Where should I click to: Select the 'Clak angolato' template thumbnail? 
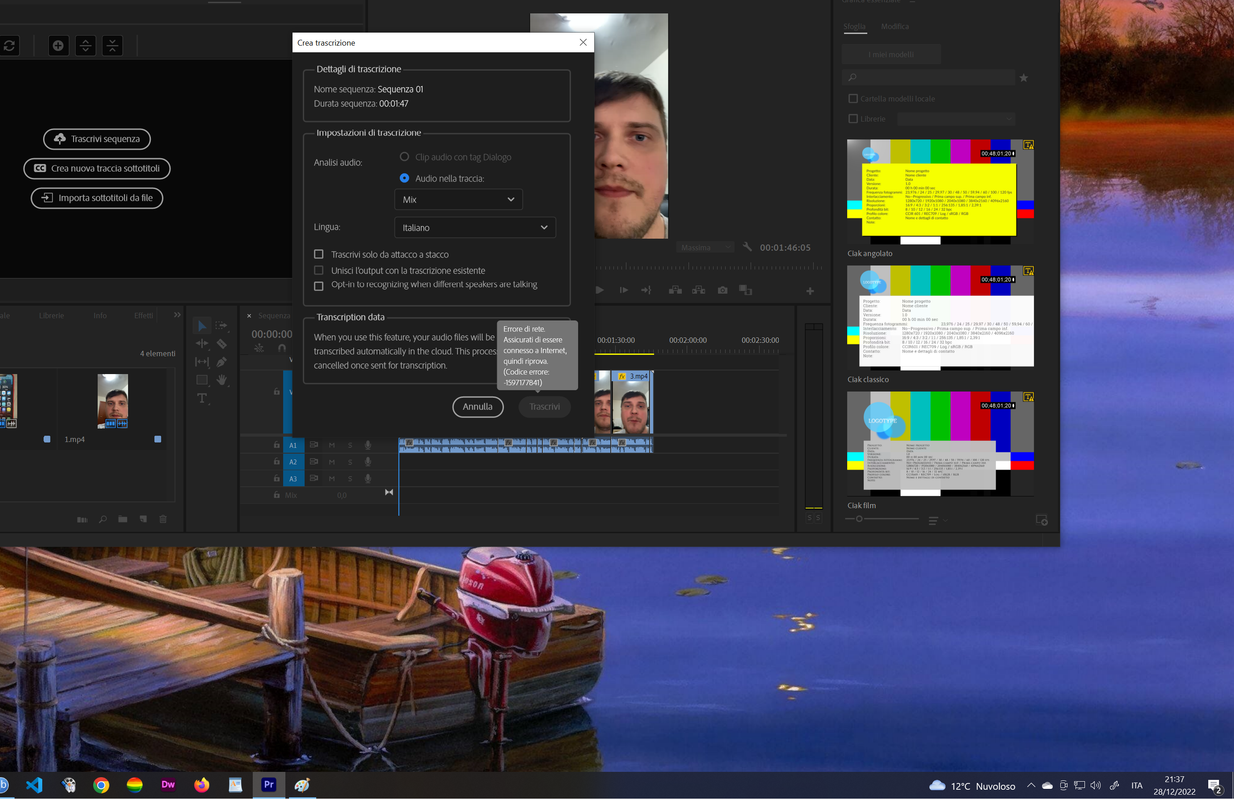click(941, 192)
